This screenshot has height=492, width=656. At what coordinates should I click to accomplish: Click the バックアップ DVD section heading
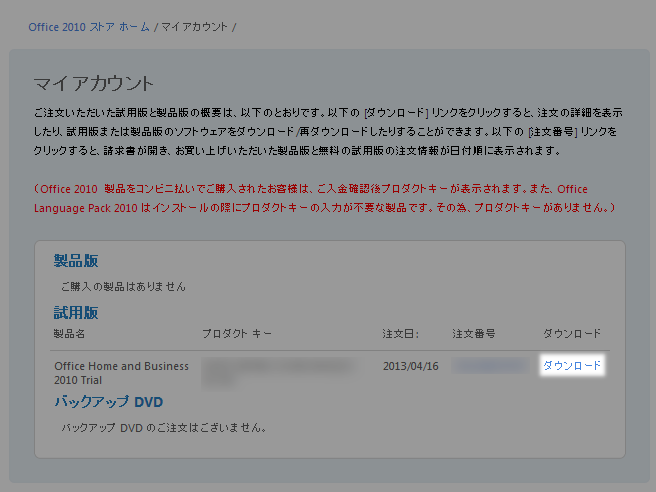[x=108, y=402]
